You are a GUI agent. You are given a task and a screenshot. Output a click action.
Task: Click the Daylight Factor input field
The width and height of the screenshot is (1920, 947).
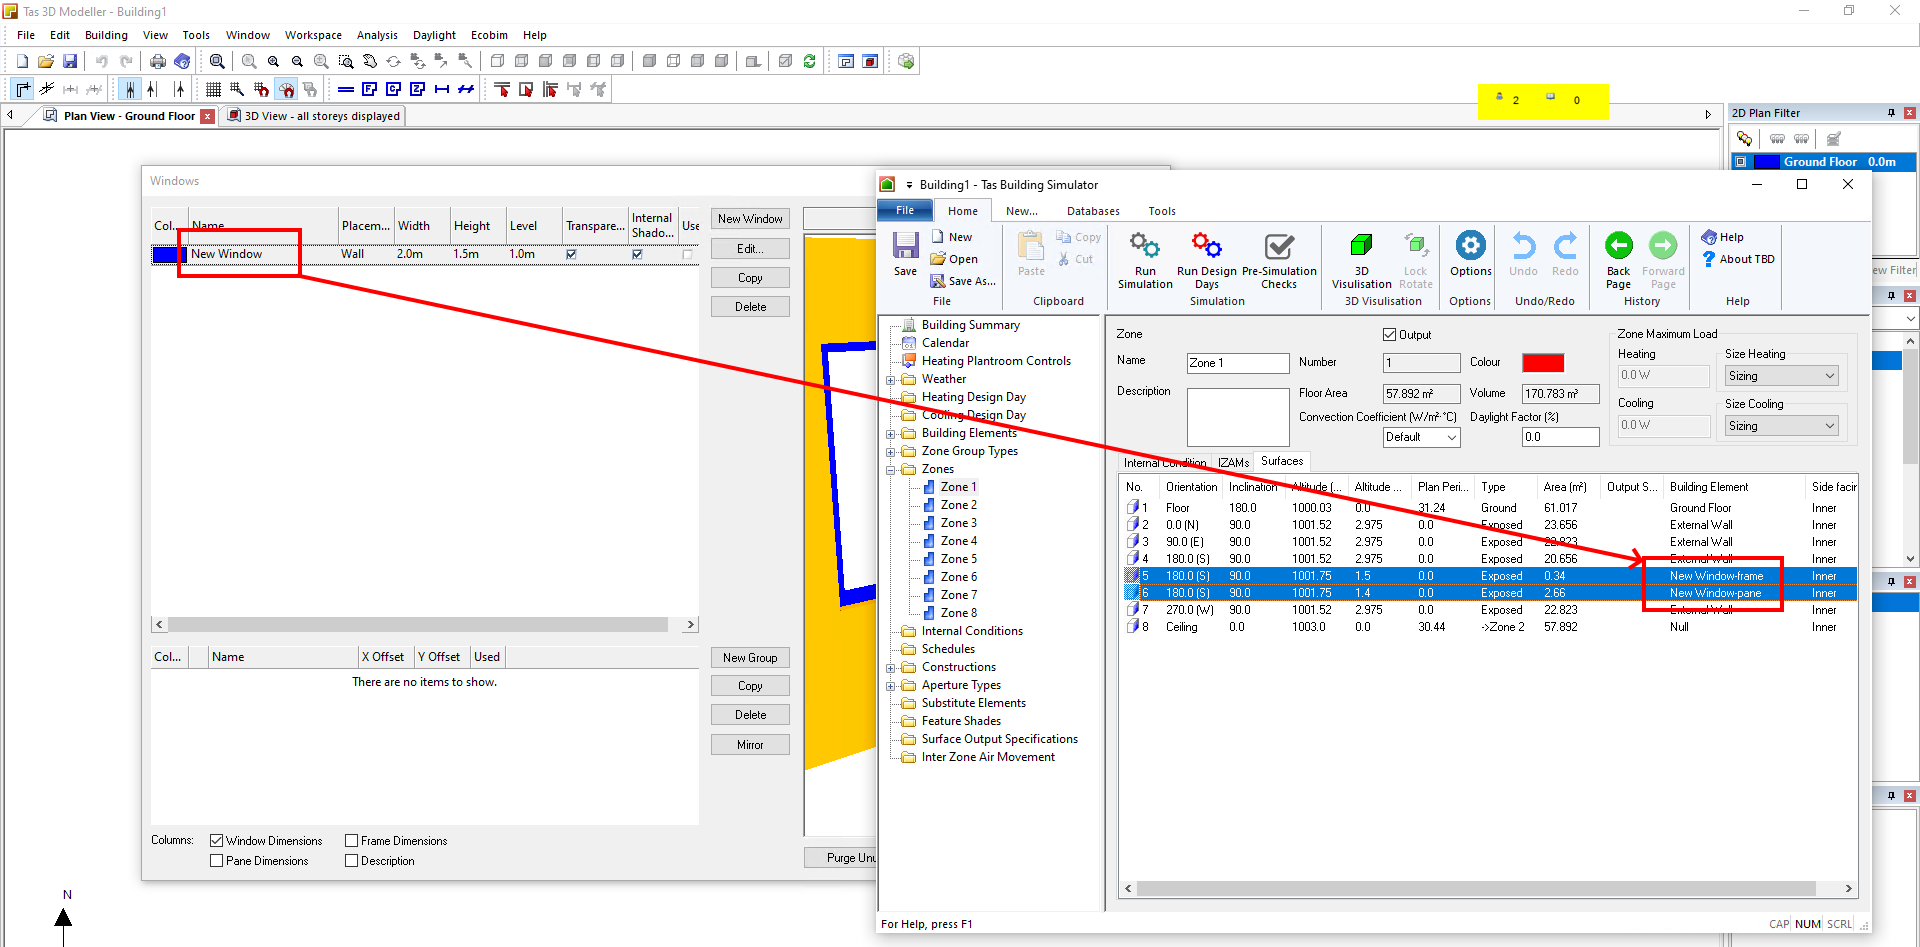point(1560,437)
